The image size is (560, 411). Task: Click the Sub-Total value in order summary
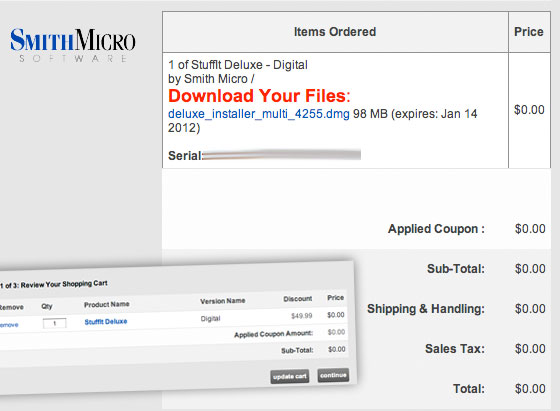(x=530, y=269)
